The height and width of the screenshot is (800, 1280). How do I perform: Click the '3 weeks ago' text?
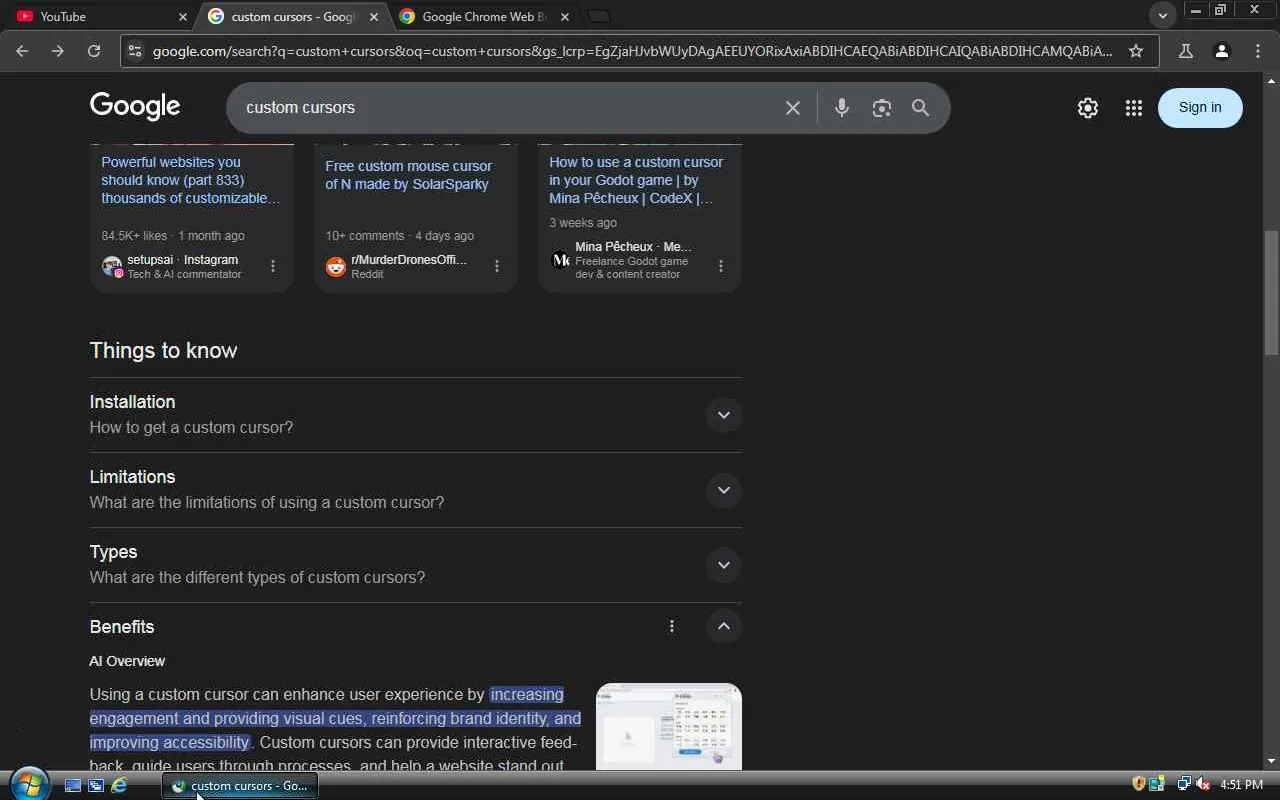[583, 223]
